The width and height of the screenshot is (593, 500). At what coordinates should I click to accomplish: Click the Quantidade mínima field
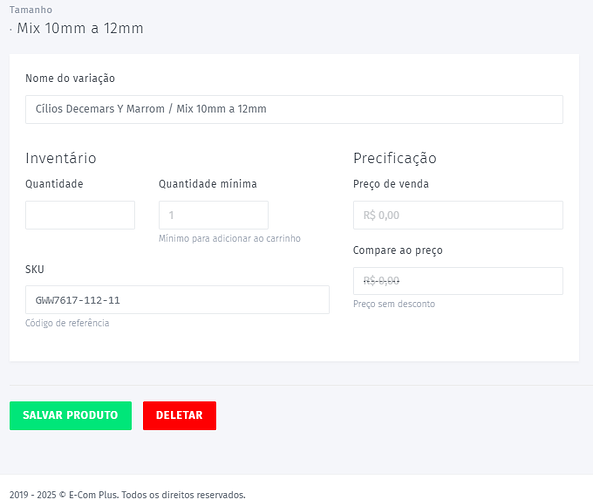(x=214, y=215)
